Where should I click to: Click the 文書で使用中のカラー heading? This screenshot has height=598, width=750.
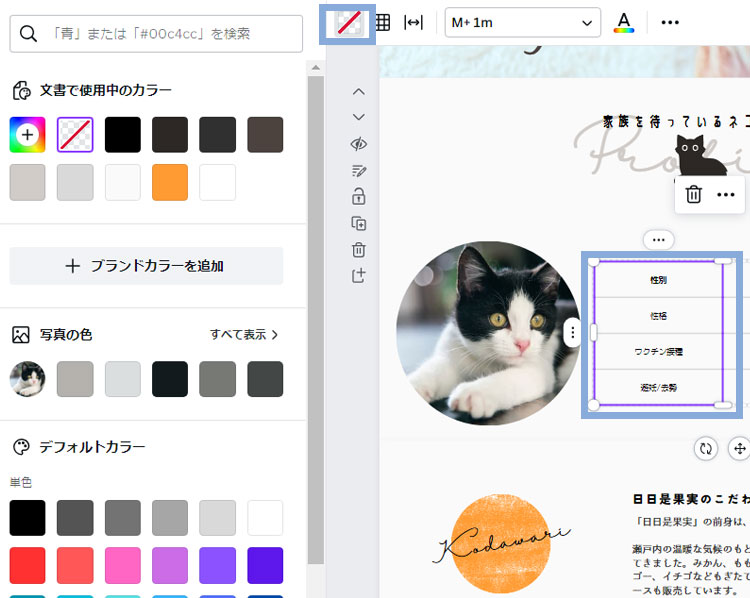[105, 90]
